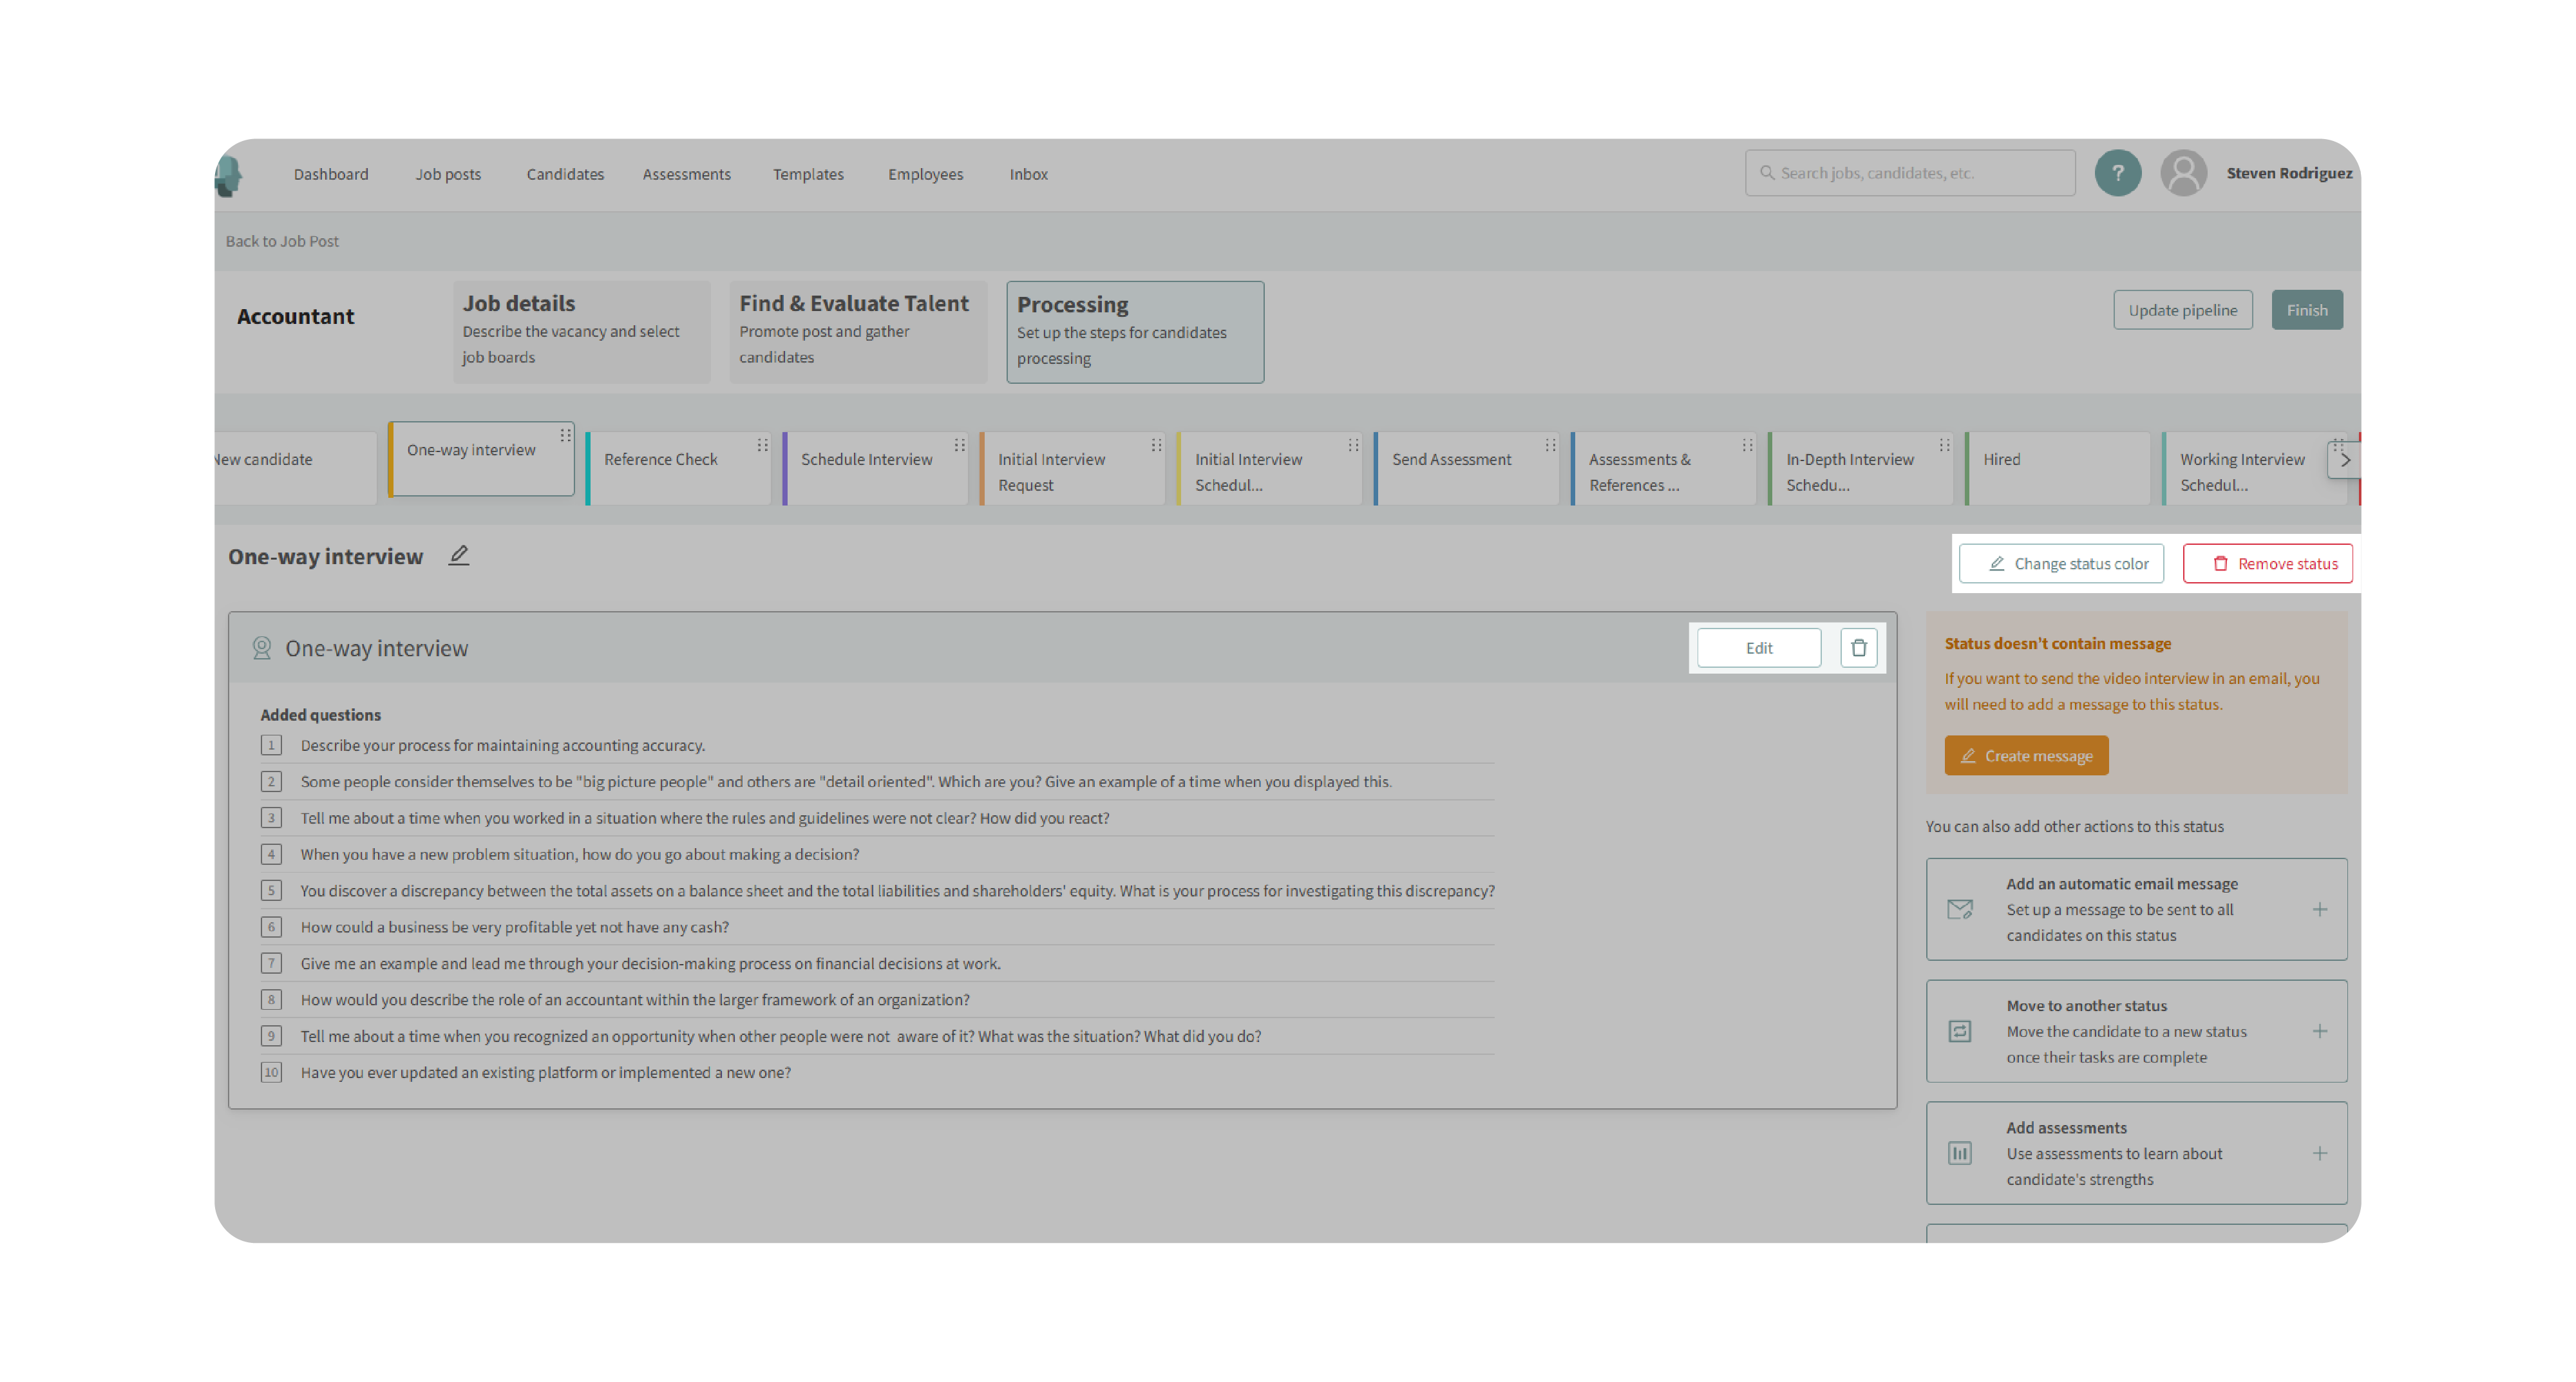Switch to the Job details step

click(580, 331)
